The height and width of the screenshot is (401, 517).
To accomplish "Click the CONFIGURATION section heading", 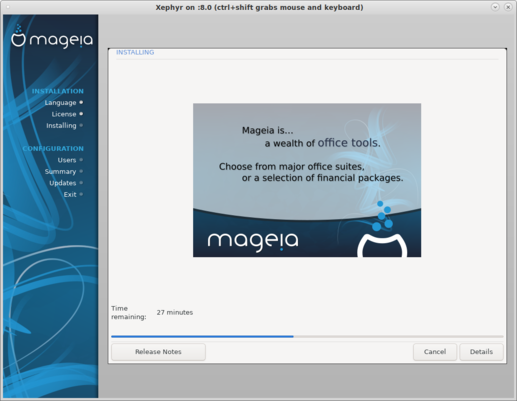I will coord(53,148).
